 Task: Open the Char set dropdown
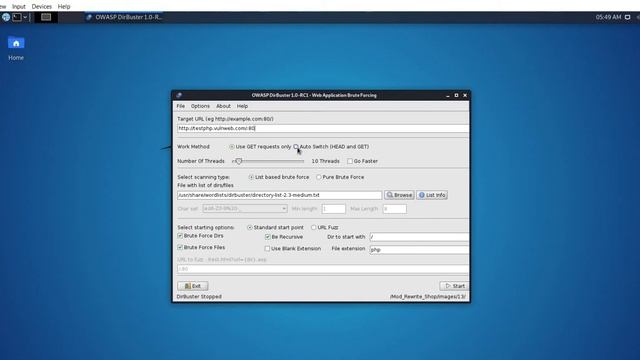245,209
